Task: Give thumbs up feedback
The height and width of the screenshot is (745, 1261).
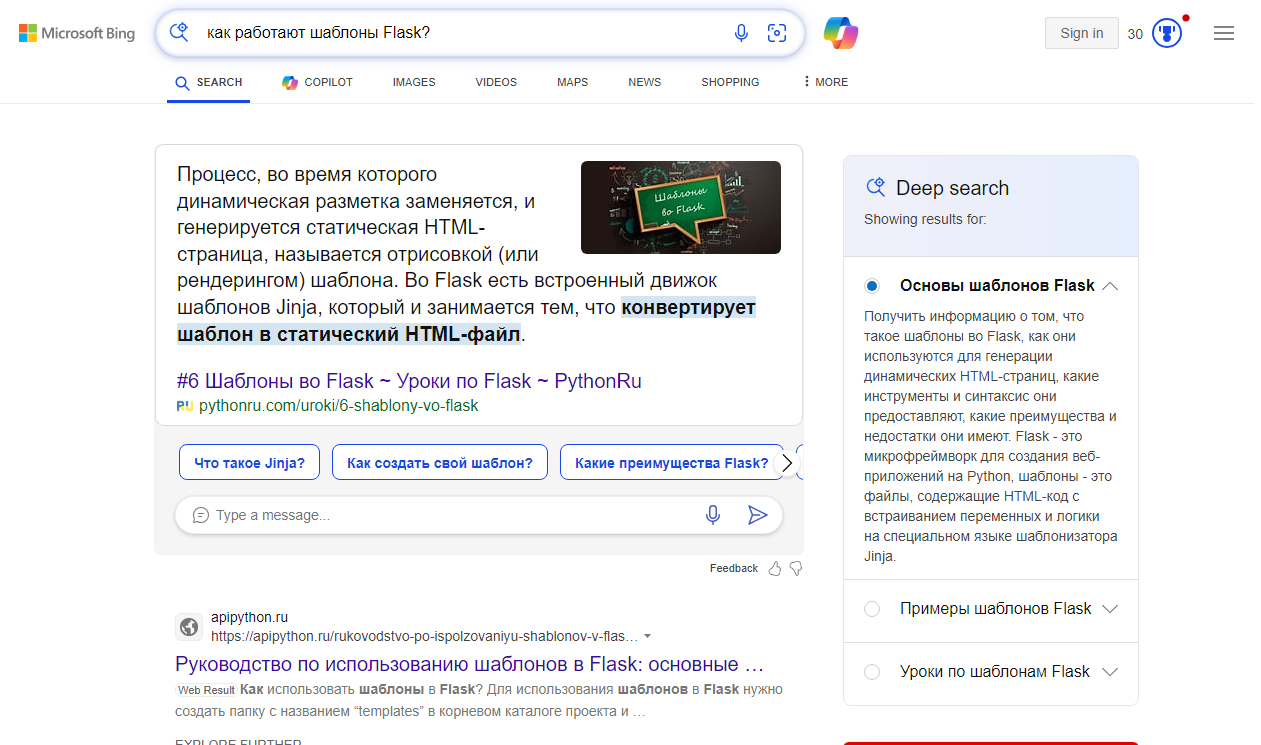Action: [x=775, y=568]
